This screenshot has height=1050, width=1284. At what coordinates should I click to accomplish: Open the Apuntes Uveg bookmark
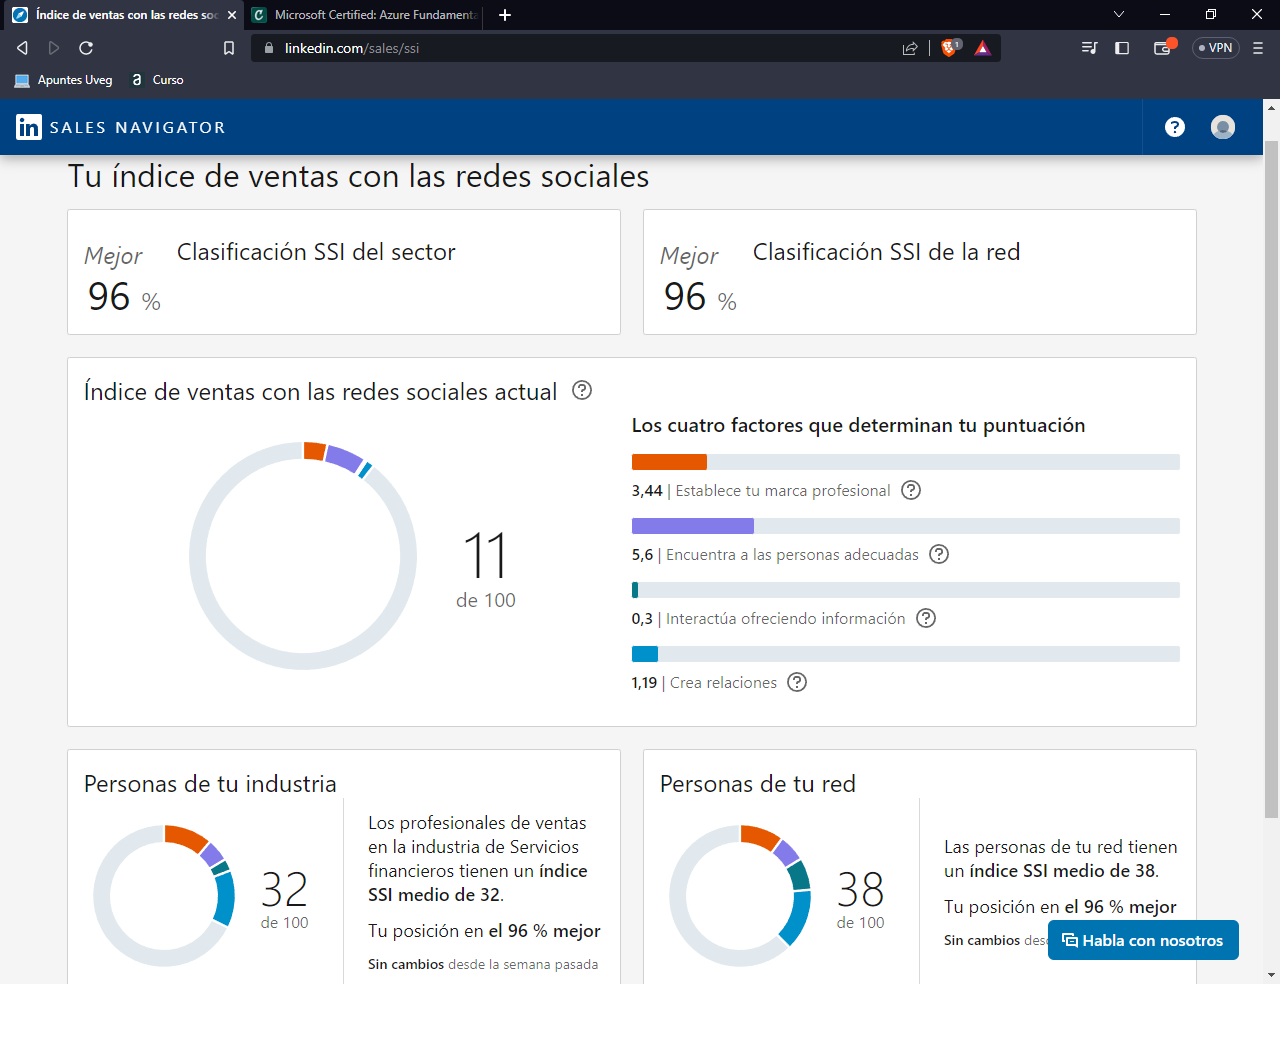click(63, 80)
